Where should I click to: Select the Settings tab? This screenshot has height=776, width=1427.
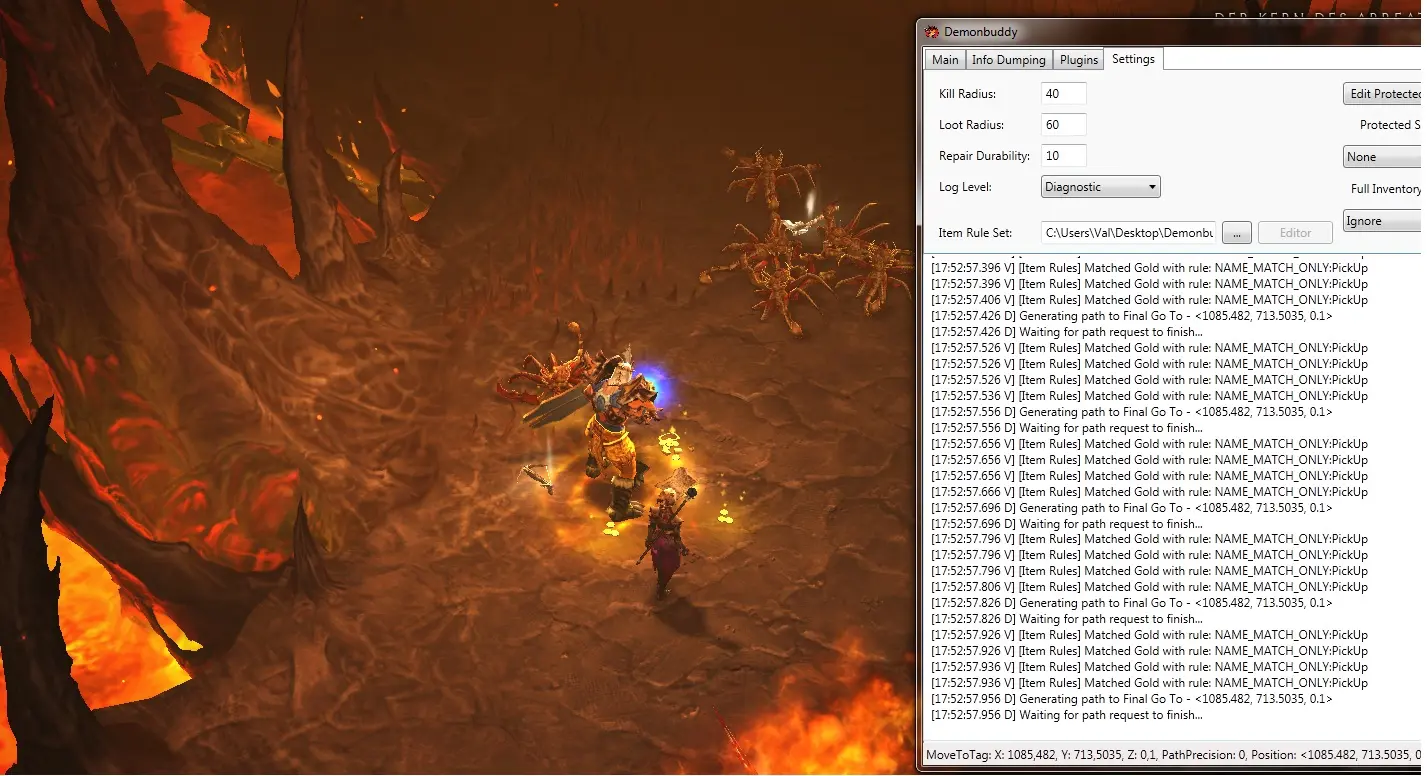[1133, 59]
